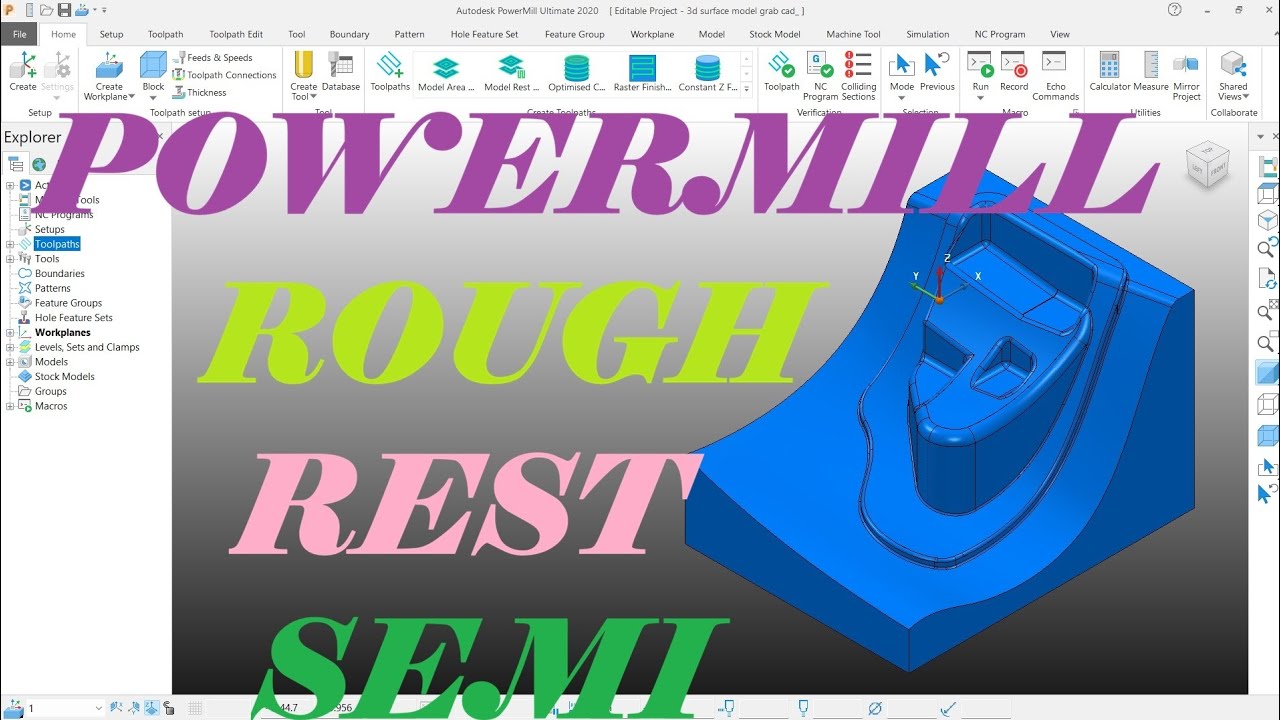The width and height of the screenshot is (1280, 720).
Task: Switch to the Boundary tab
Action: coord(349,34)
